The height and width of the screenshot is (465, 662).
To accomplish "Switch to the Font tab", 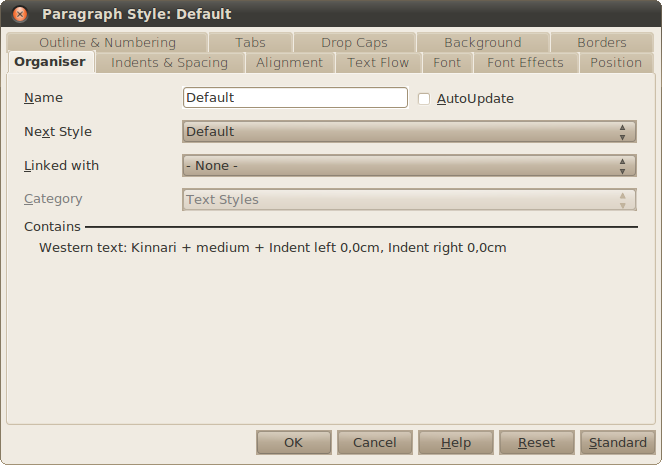I will pos(447,62).
